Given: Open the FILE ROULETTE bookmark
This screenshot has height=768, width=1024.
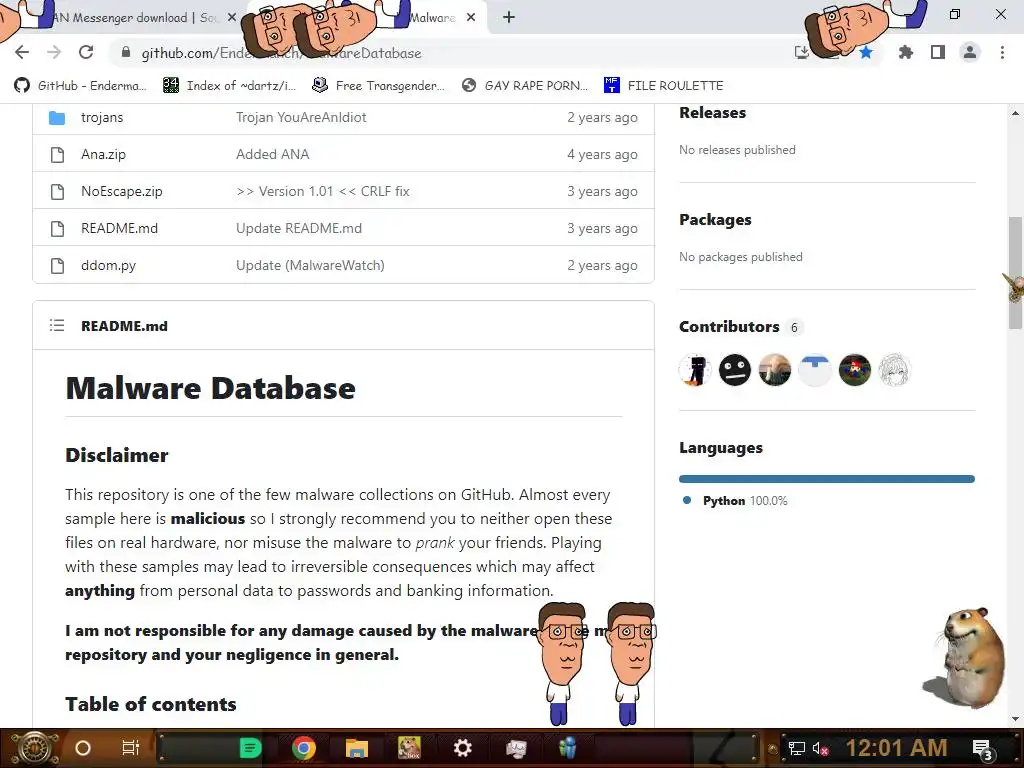Looking at the screenshot, I should [x=664, y=86].
